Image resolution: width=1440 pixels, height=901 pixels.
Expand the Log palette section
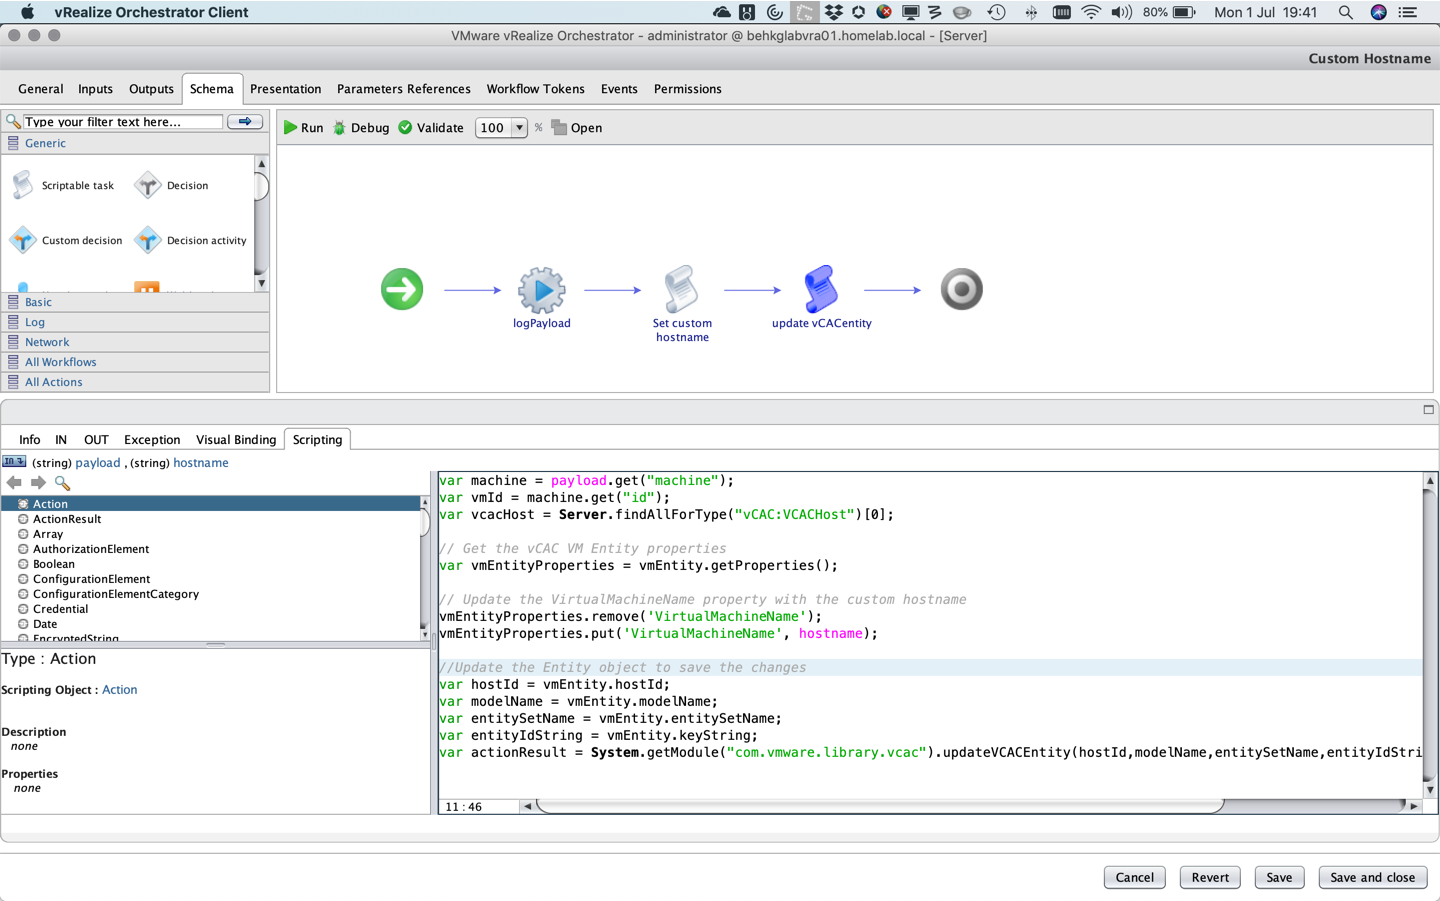click(x=135, y=322)
